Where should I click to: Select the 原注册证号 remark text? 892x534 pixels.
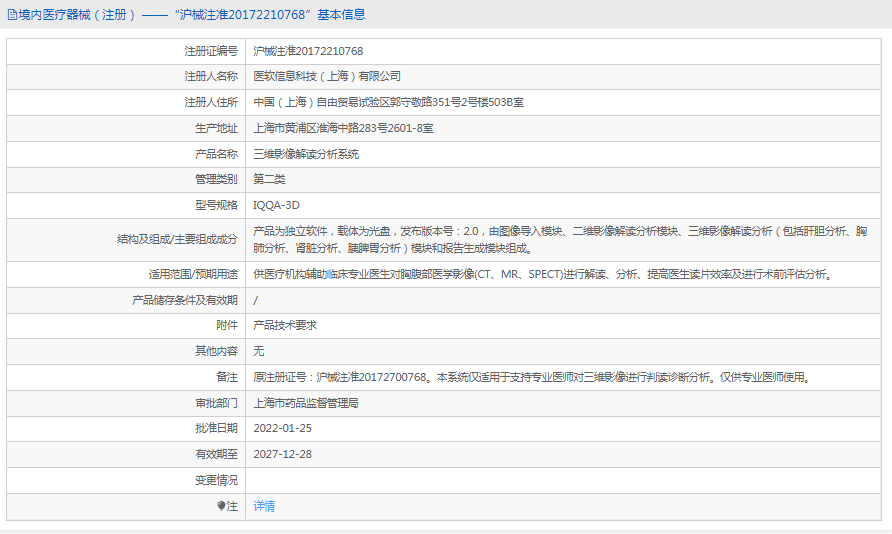(x=533, y=377)
